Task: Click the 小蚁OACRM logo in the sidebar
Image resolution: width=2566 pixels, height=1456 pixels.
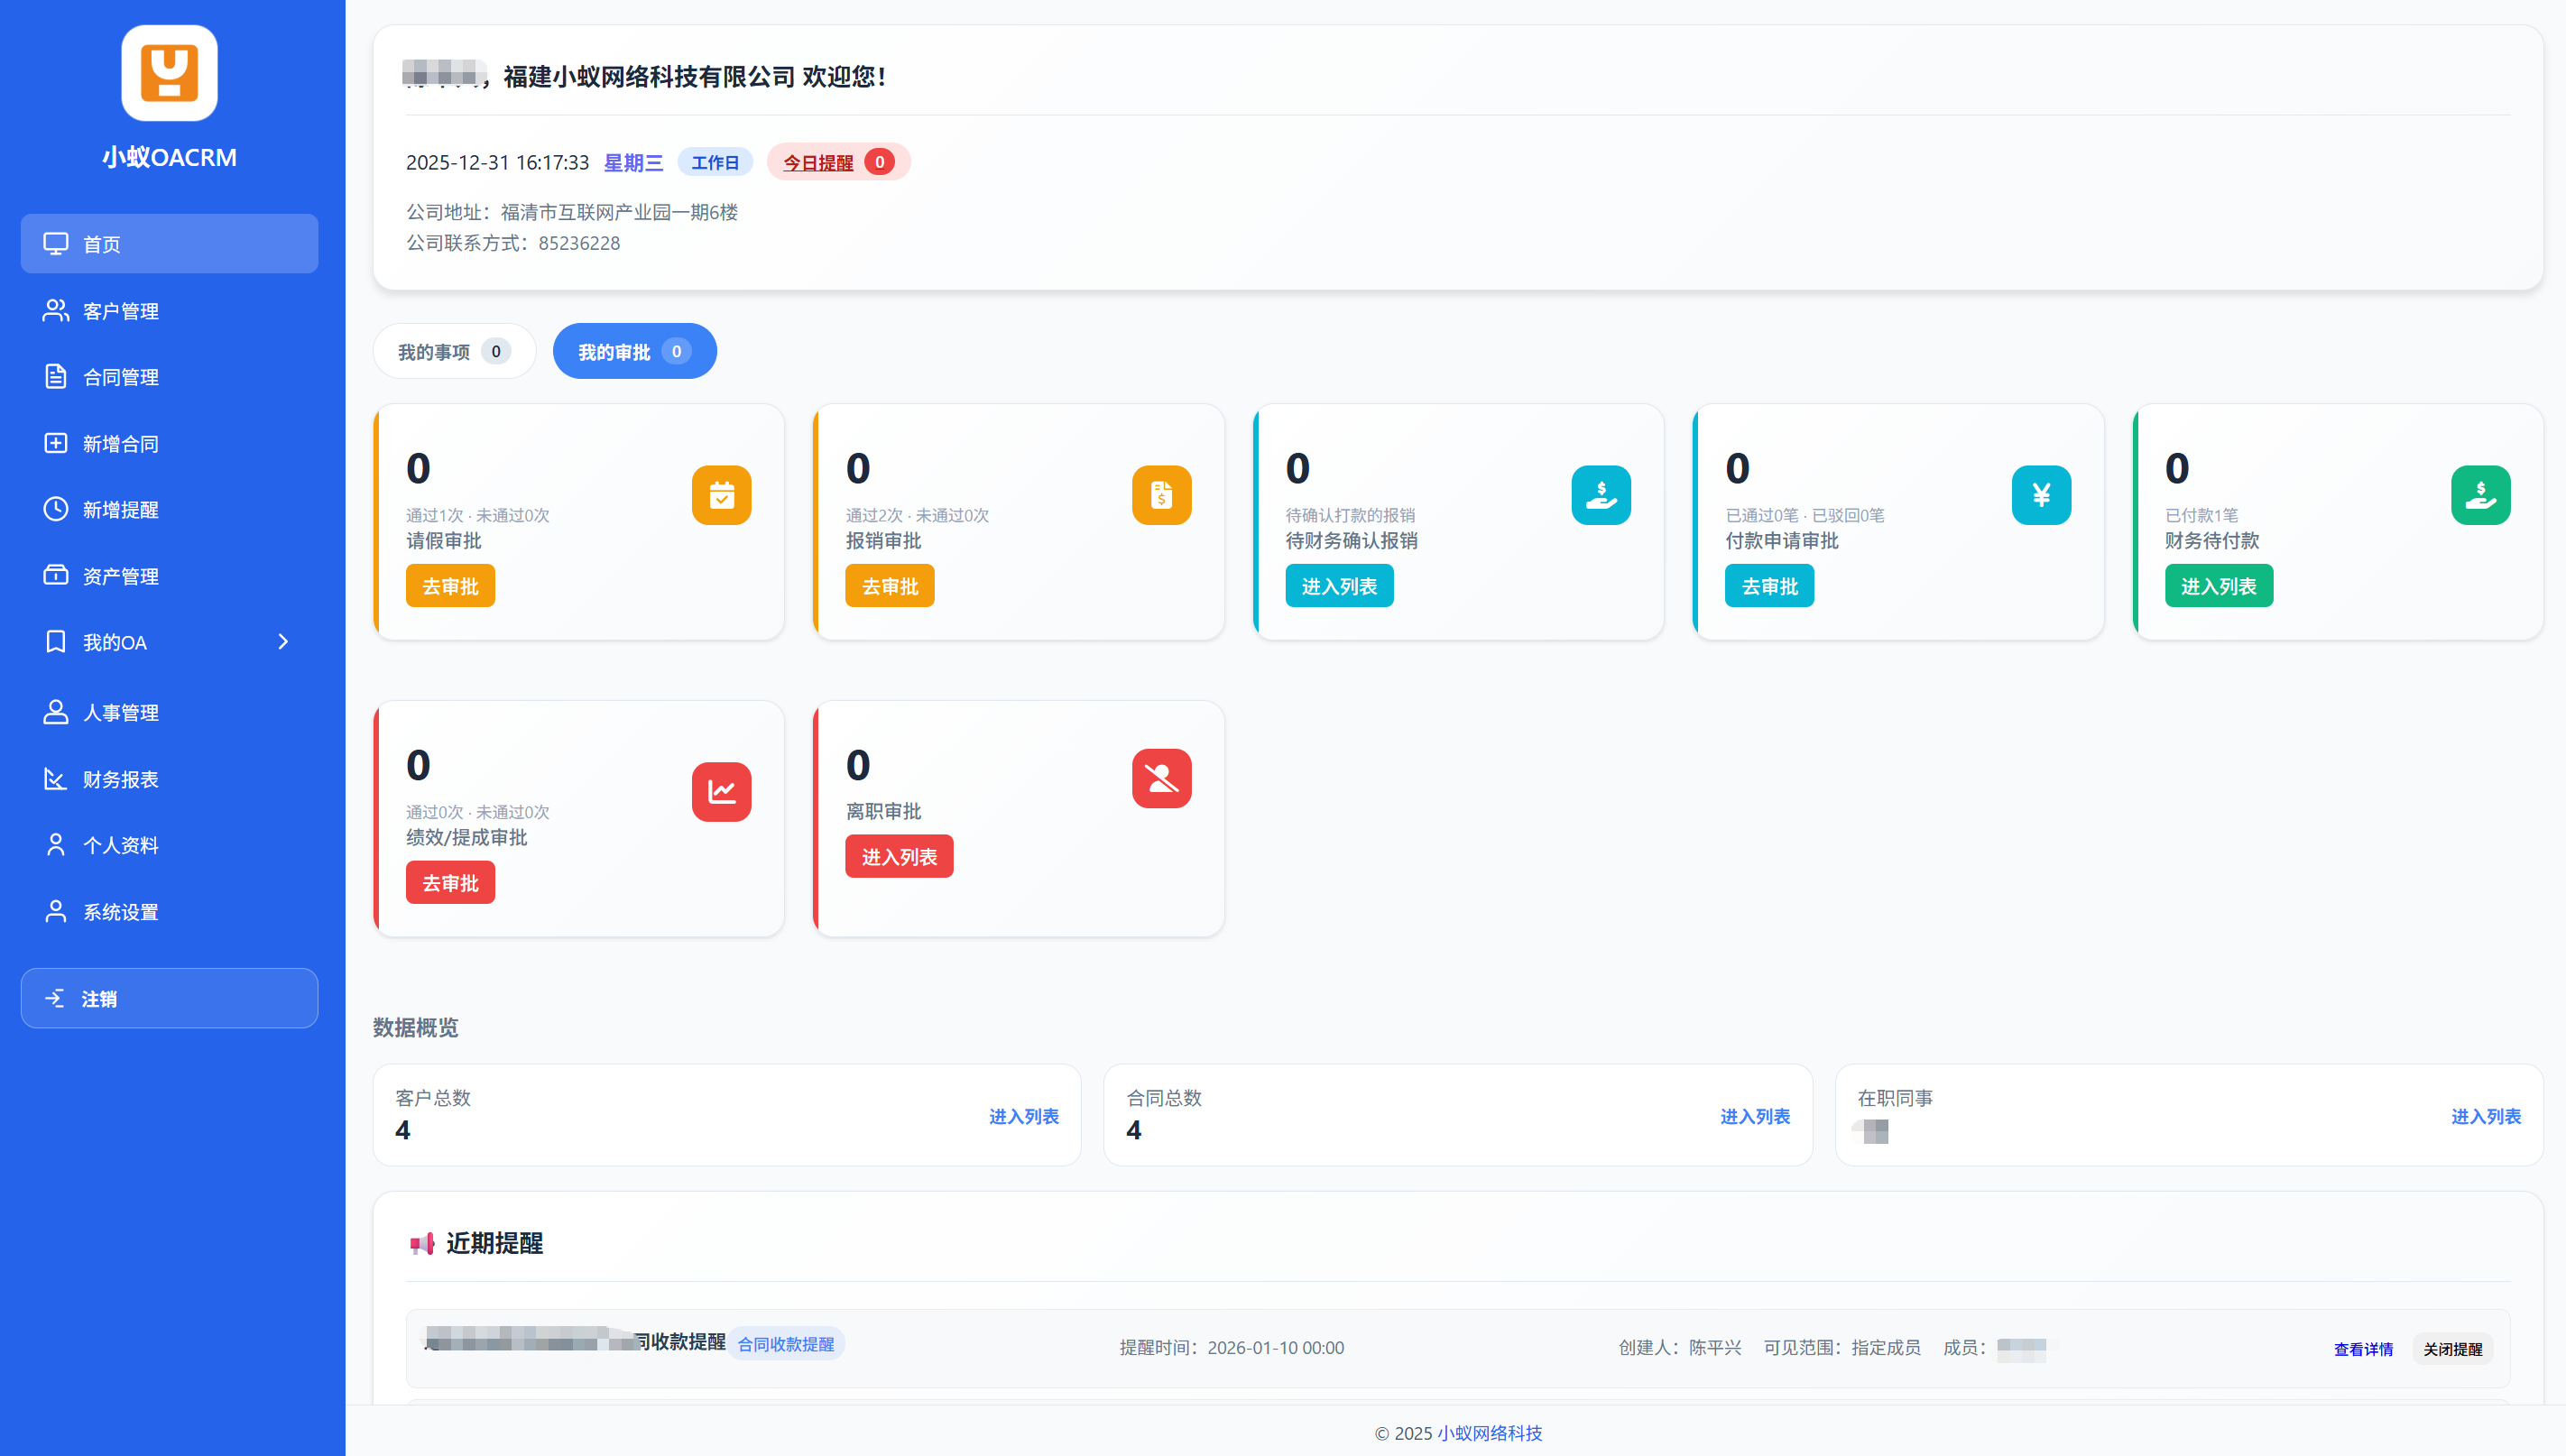Action: (169, 74)
